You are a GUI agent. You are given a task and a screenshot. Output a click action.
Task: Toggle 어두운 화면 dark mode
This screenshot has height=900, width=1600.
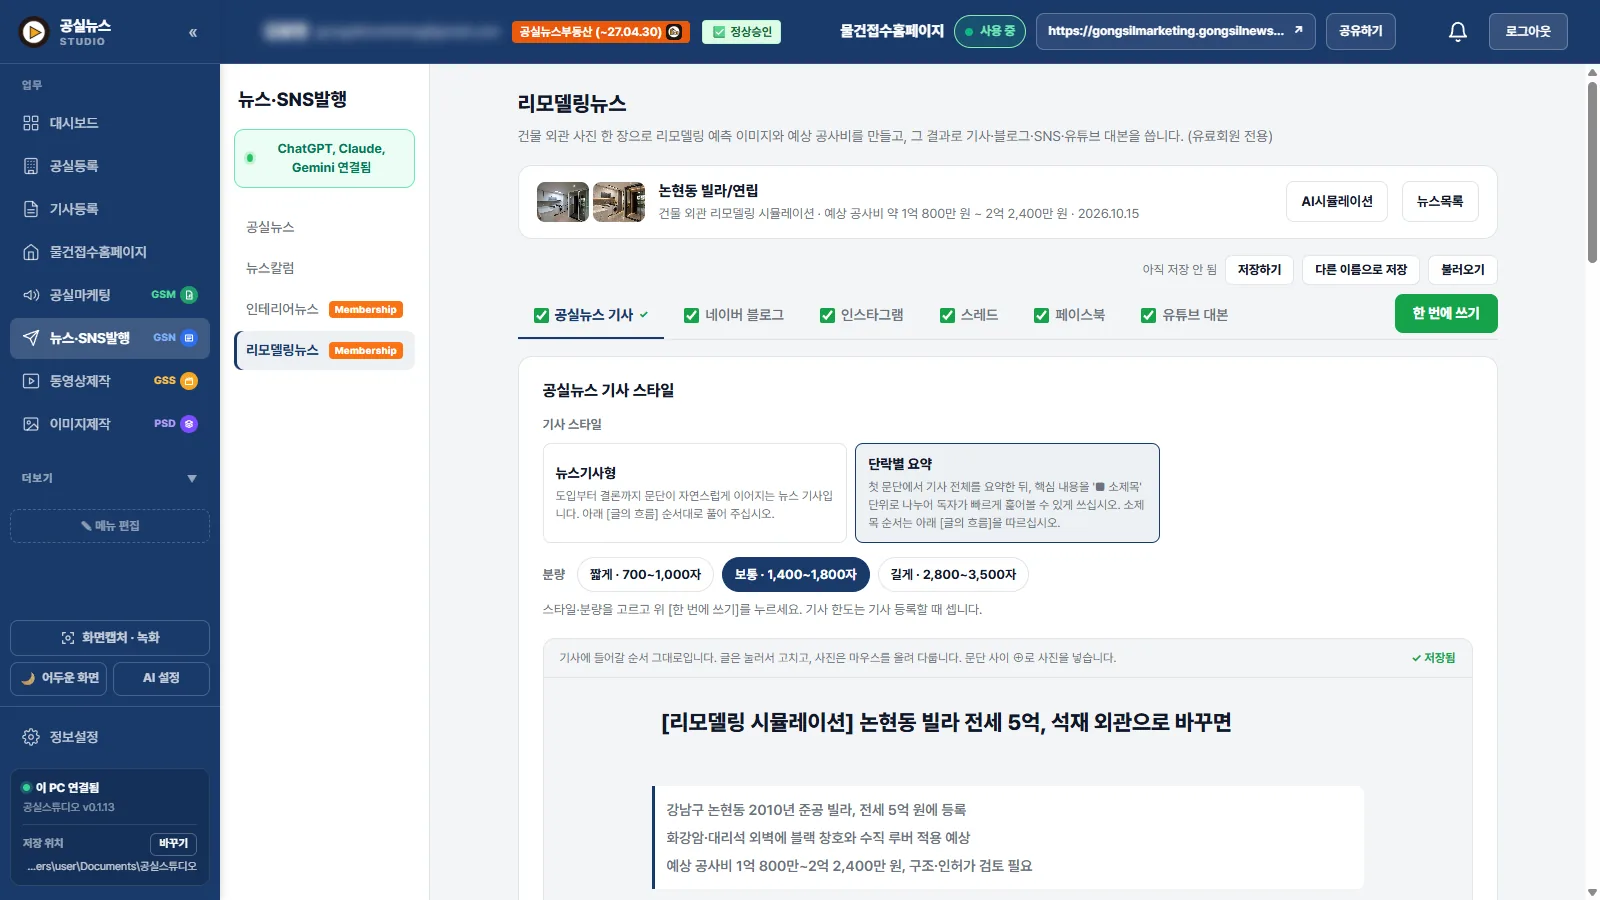point(60,678)
